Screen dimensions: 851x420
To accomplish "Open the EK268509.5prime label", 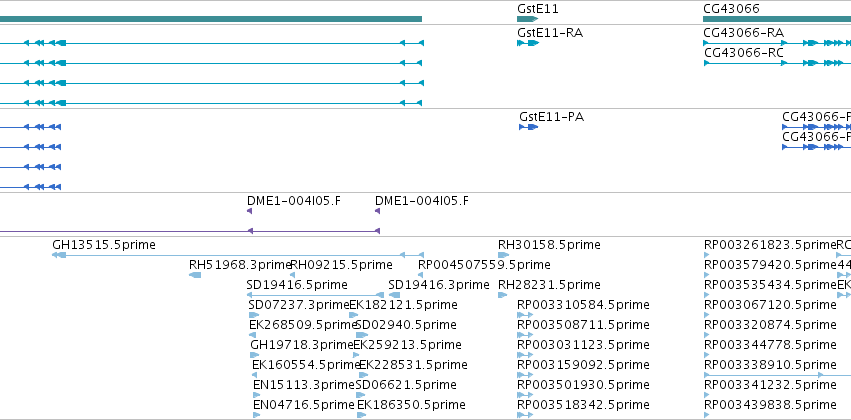I will pyautogui.click(x=303, y=325).
